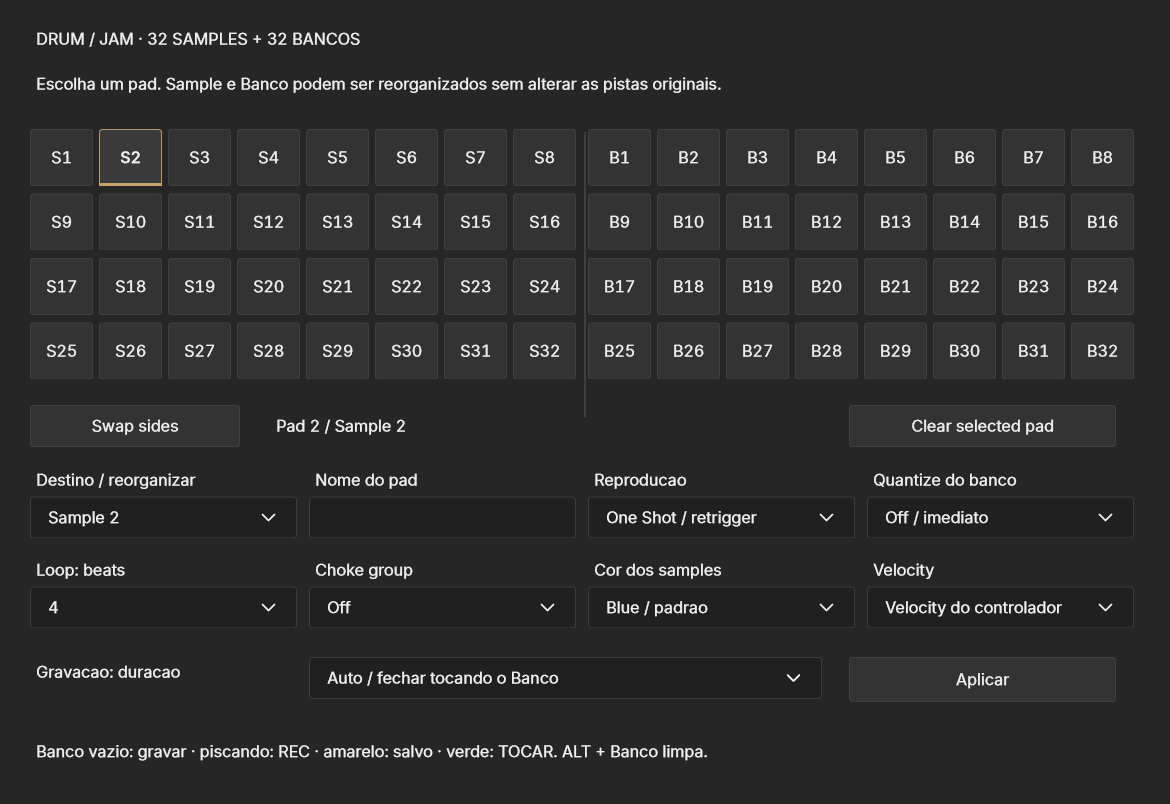
Task: Open the Quantize do banco dropdown
Action: 1000,517
